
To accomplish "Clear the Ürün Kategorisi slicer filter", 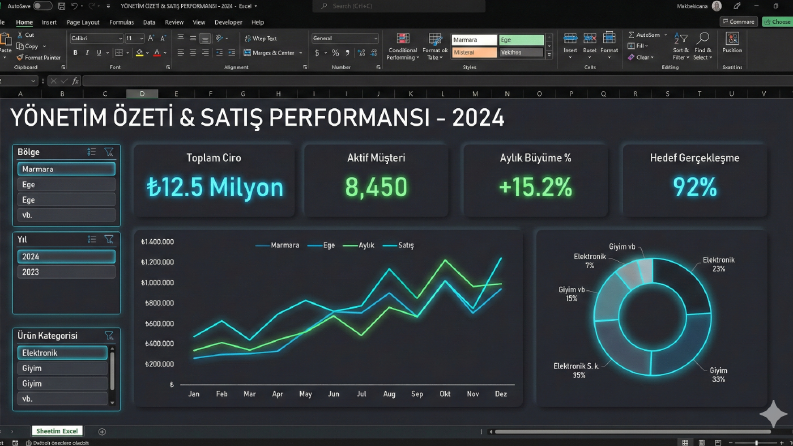I will click(109, 335).
